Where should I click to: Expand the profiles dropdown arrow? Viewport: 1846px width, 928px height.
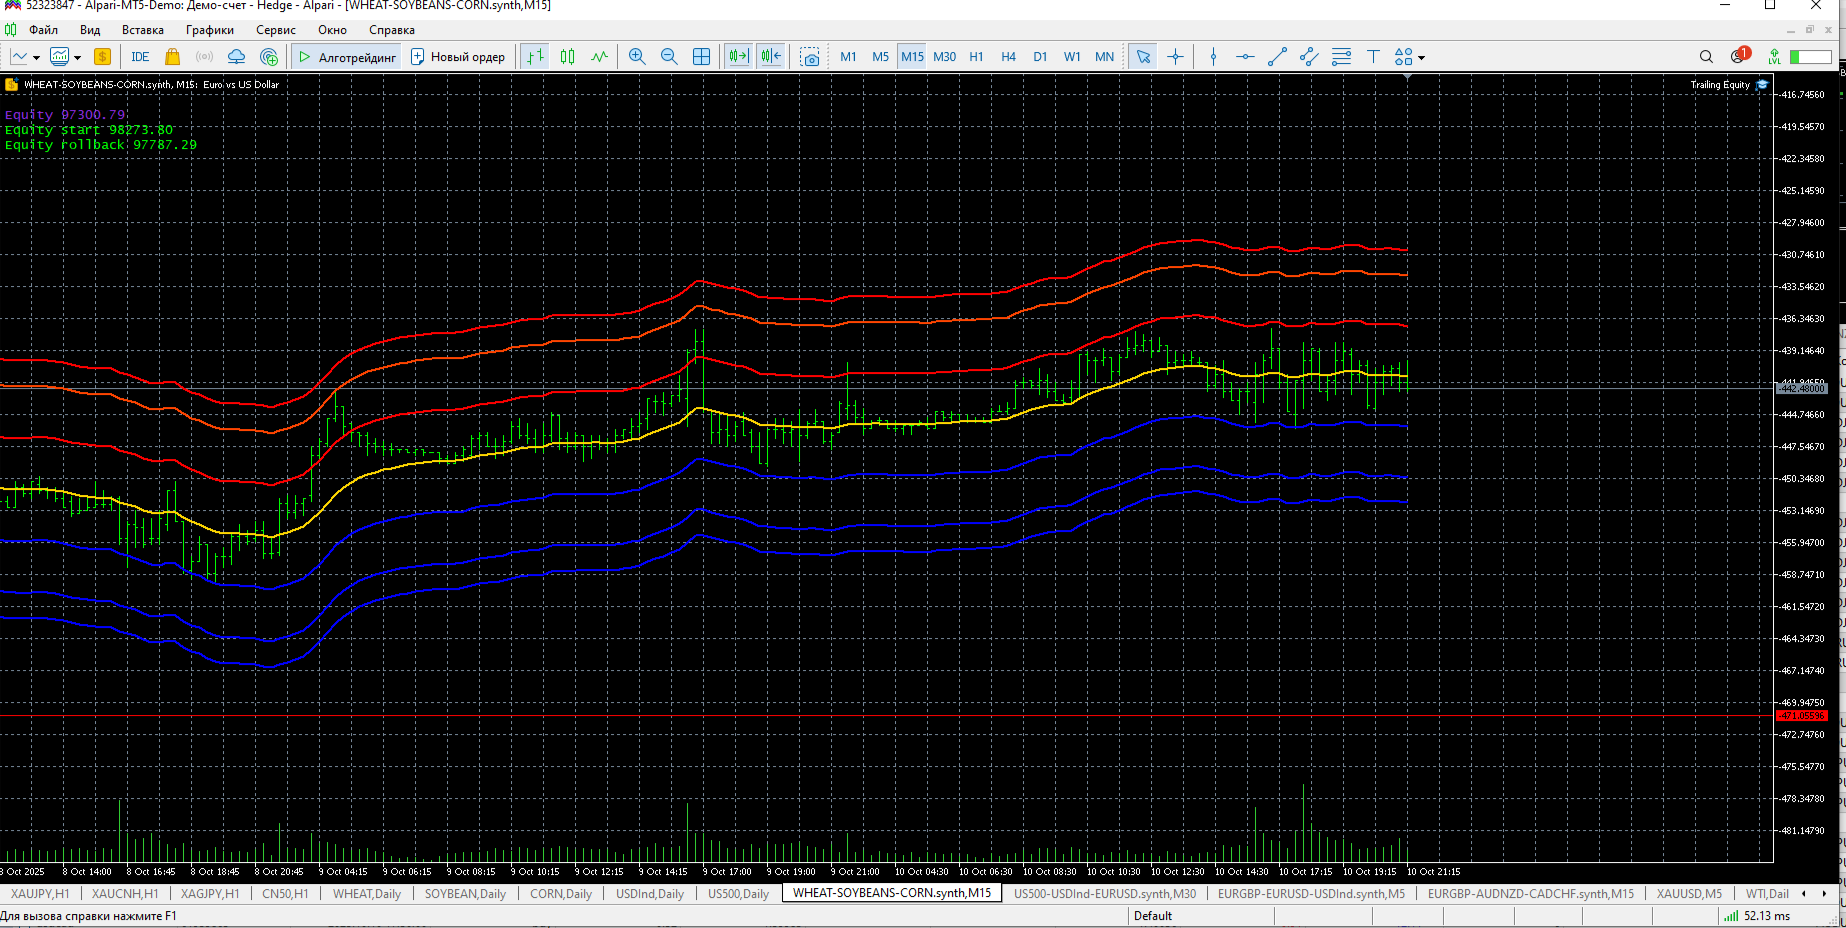tap(77, 57)
